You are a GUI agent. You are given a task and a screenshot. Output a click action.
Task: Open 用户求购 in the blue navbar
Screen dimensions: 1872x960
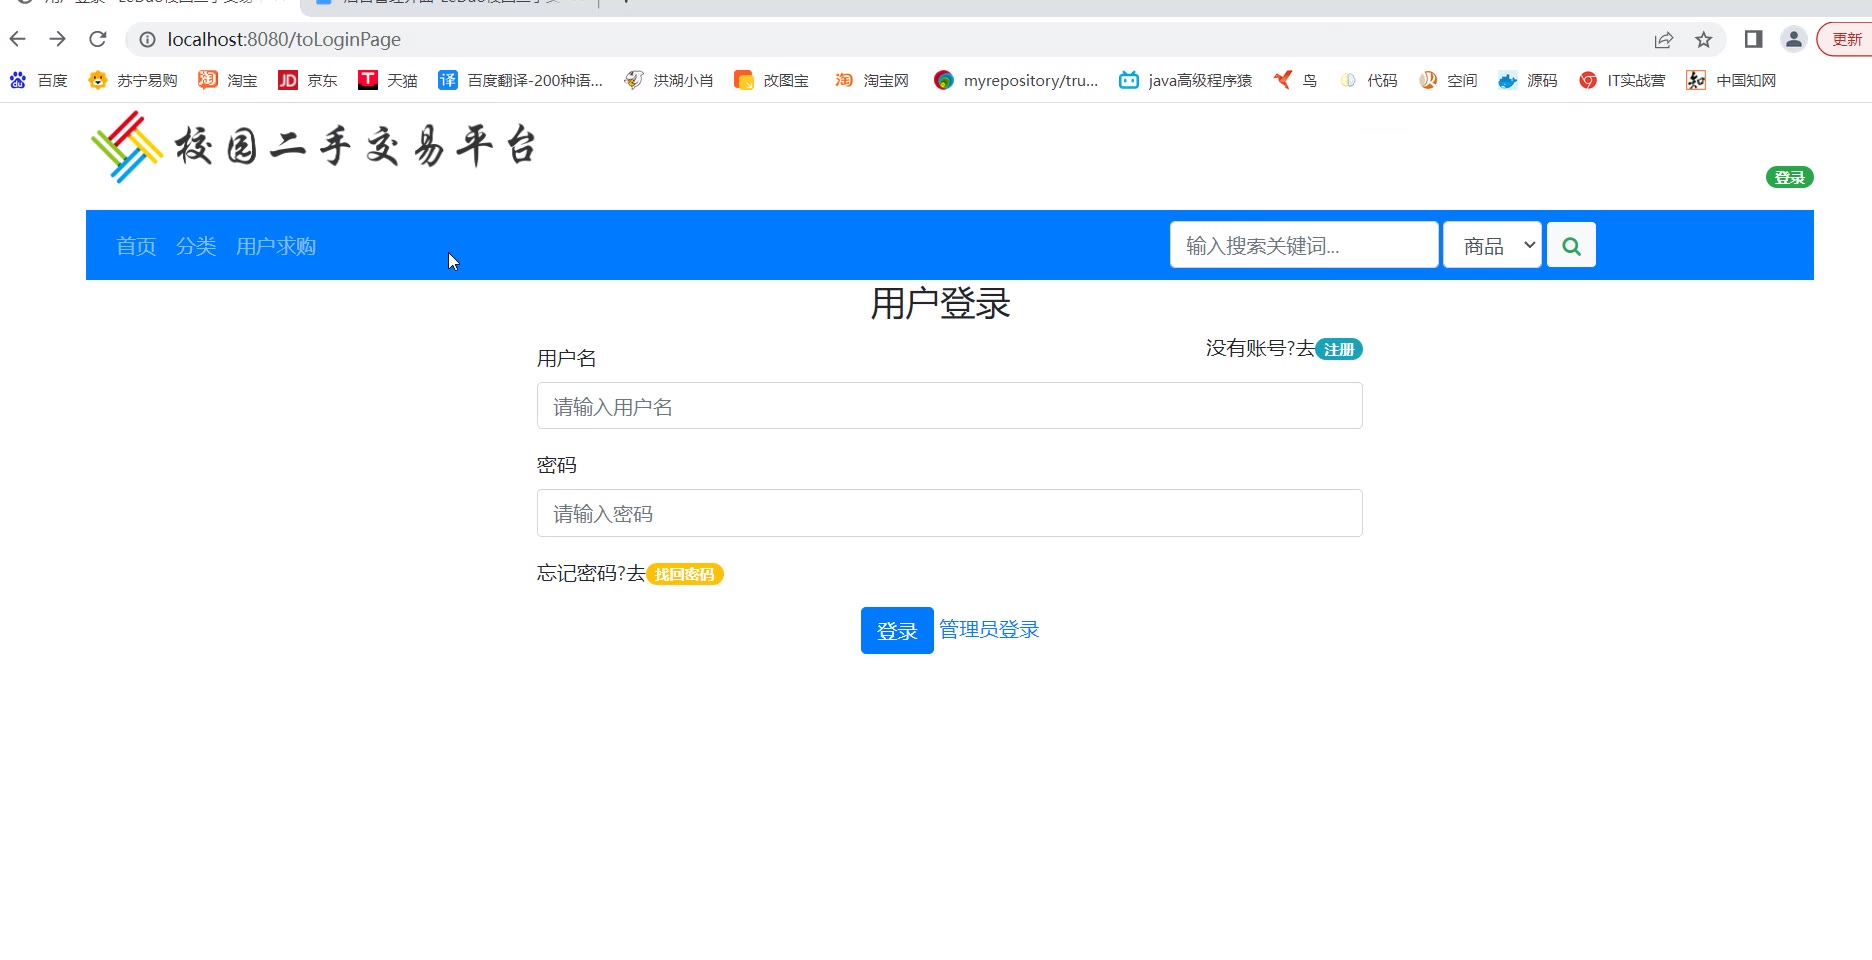276,246
